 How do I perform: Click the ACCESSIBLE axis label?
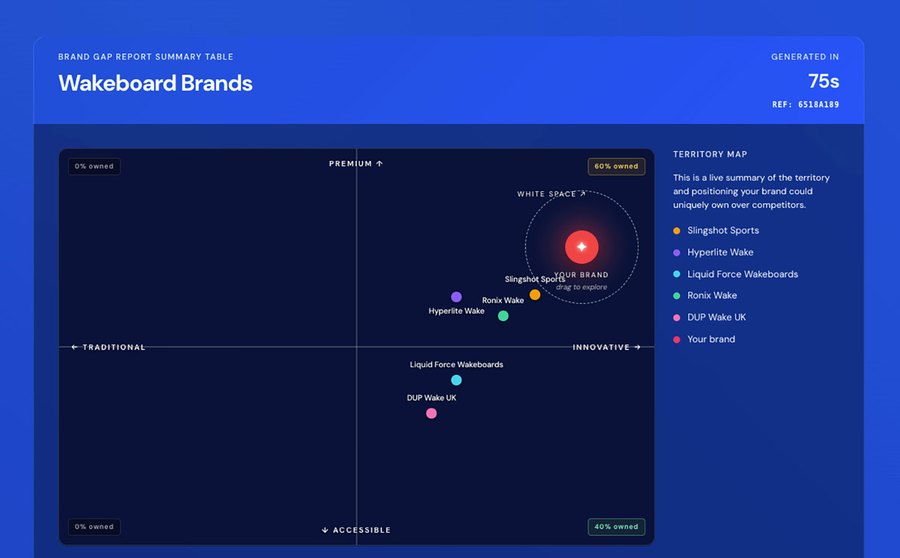pyautogui.click(x=356, y=530)
